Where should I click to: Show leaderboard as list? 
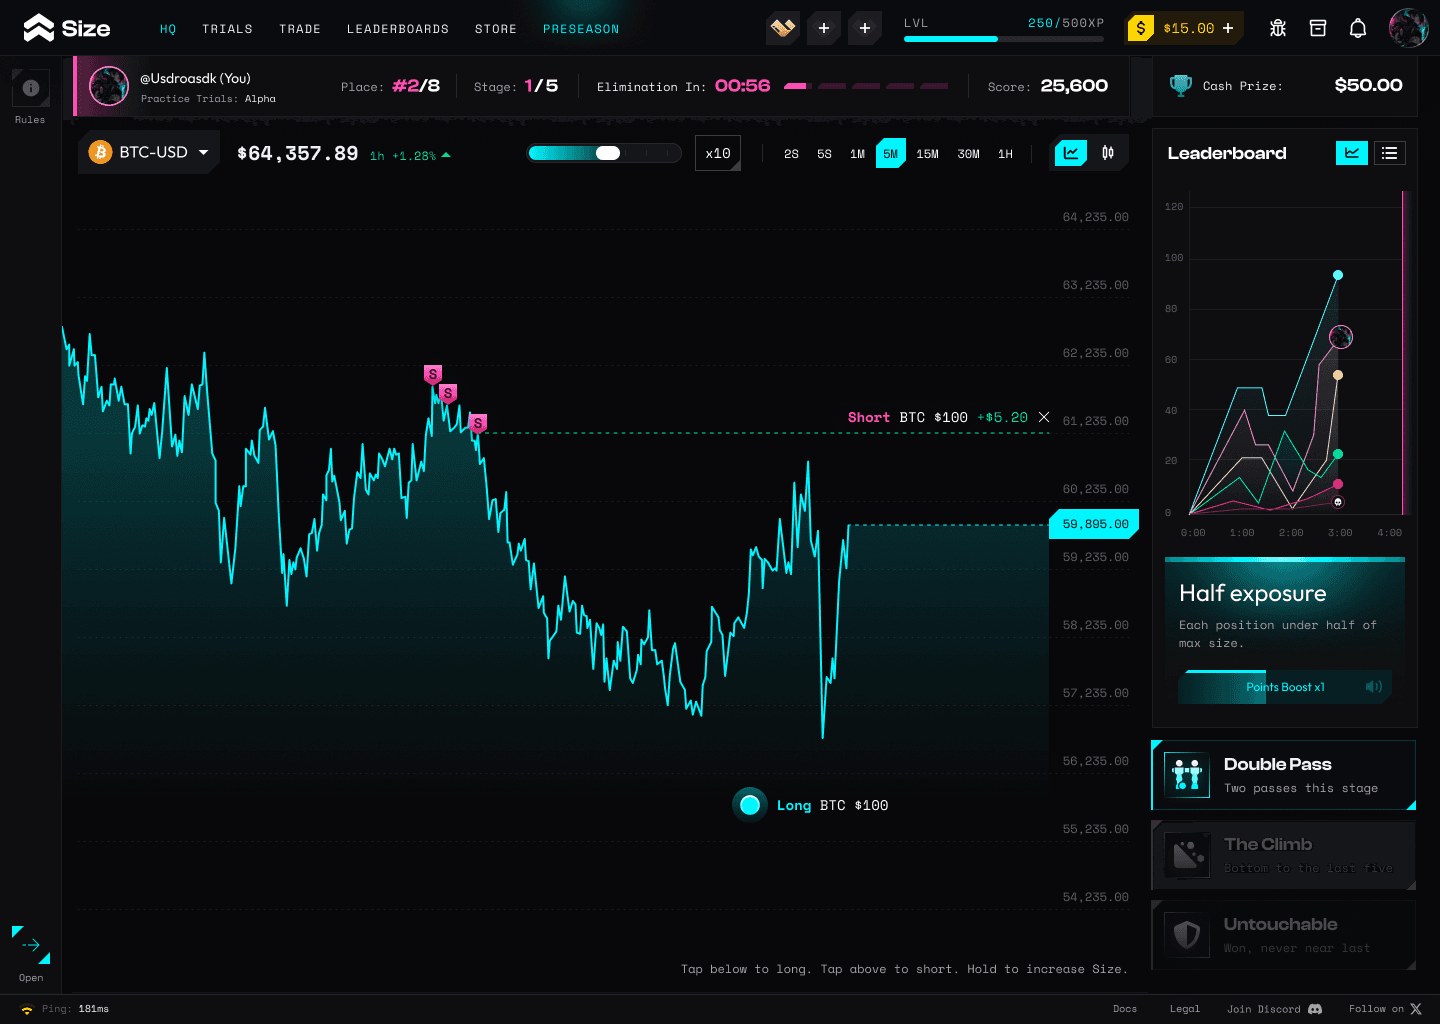pyautogui.click(x=1389, y=153)
